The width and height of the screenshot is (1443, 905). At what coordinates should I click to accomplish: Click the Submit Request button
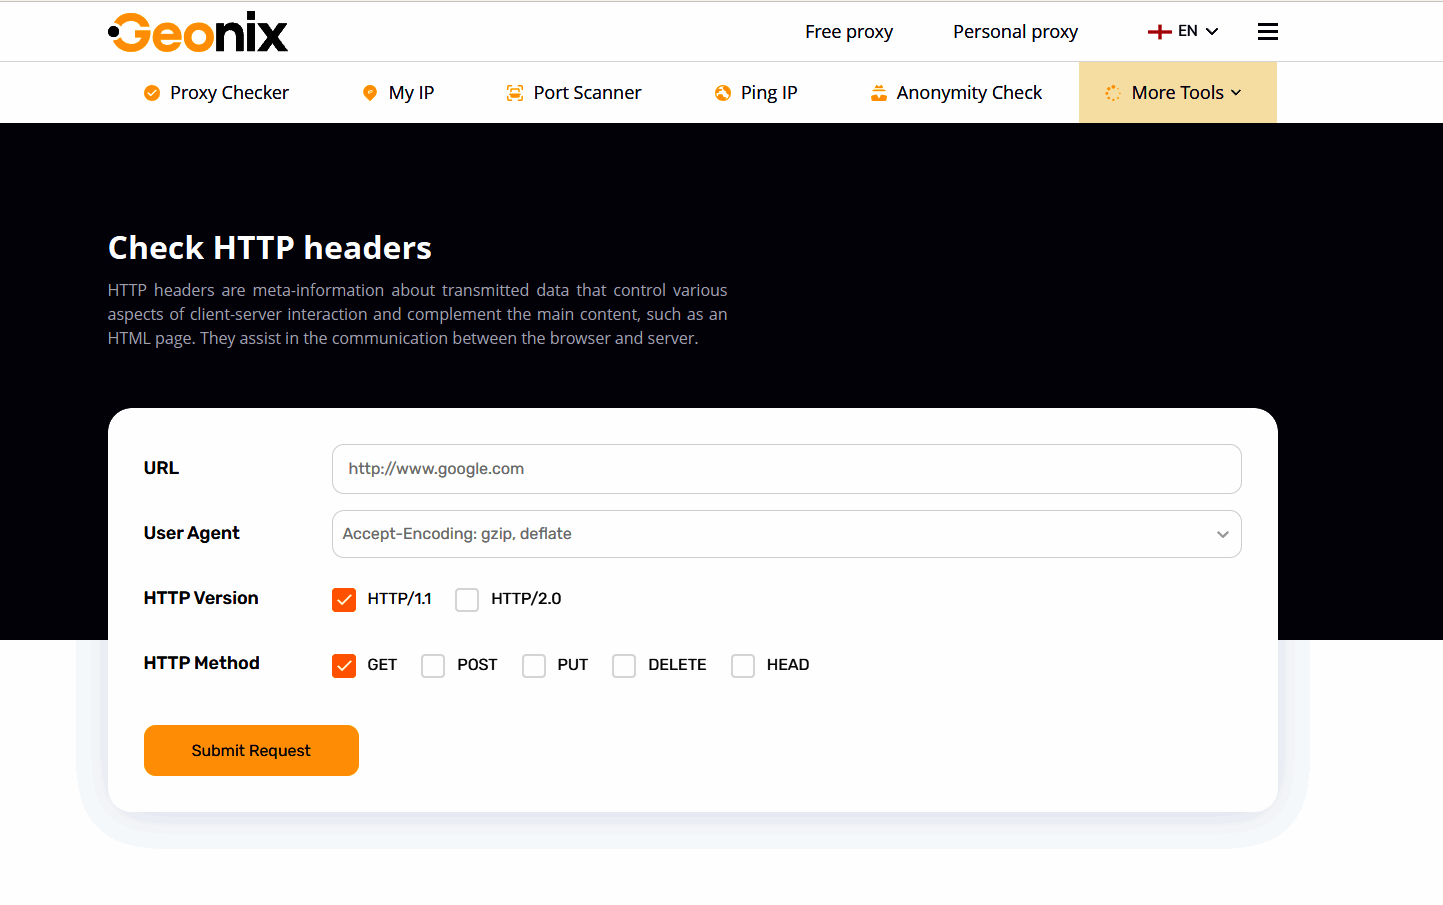click(x=251, y=750)
